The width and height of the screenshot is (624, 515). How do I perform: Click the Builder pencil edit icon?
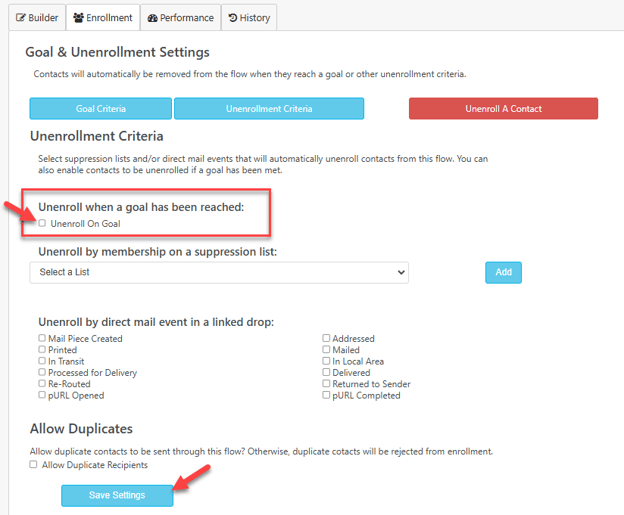[21, 18]
